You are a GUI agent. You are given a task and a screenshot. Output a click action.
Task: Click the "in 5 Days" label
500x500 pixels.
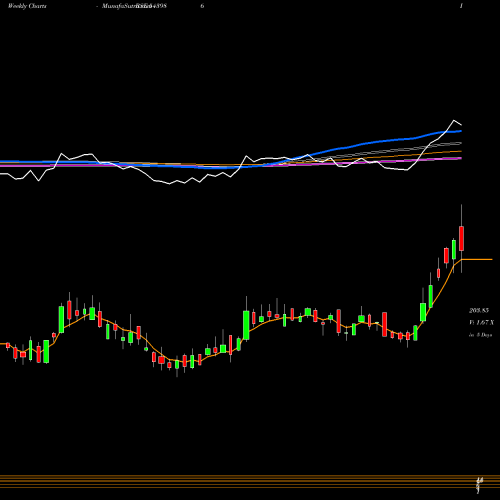pos(480,335)
